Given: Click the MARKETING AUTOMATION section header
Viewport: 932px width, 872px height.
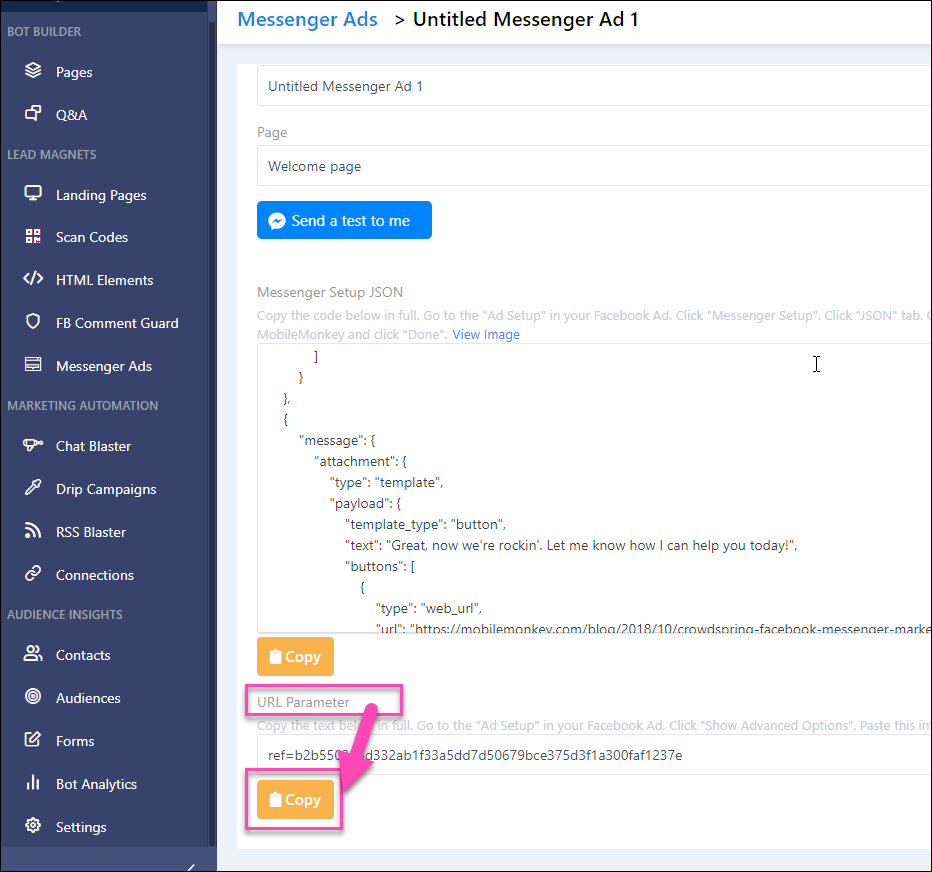Looking at the screenshot, I should click(x=83, y=405).
